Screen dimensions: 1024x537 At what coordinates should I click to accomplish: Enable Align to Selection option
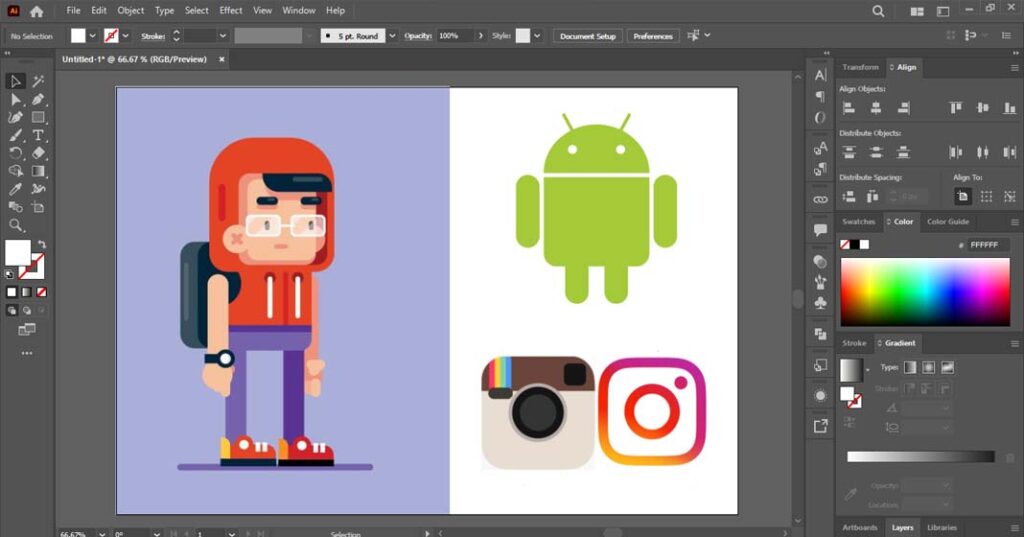[986, 196]
